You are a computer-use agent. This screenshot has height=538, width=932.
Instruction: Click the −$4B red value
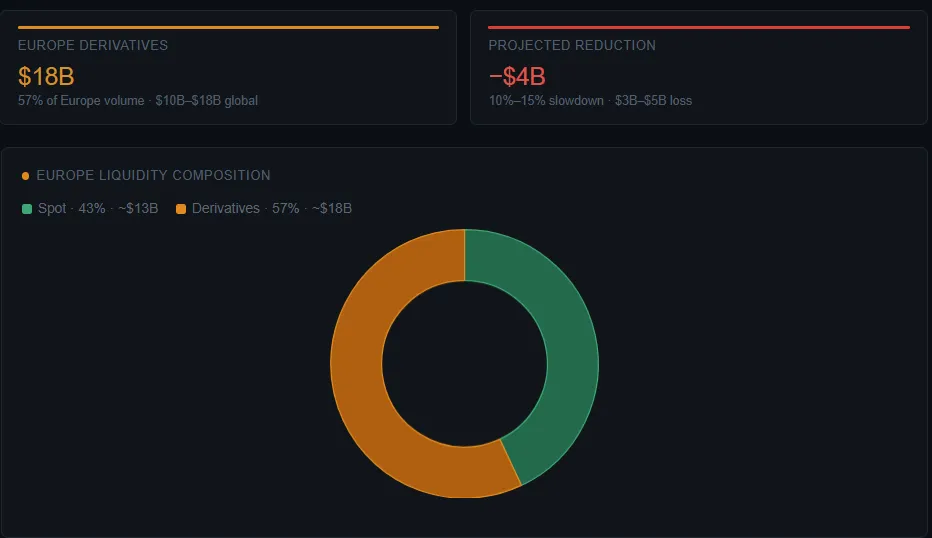[517, 77]
